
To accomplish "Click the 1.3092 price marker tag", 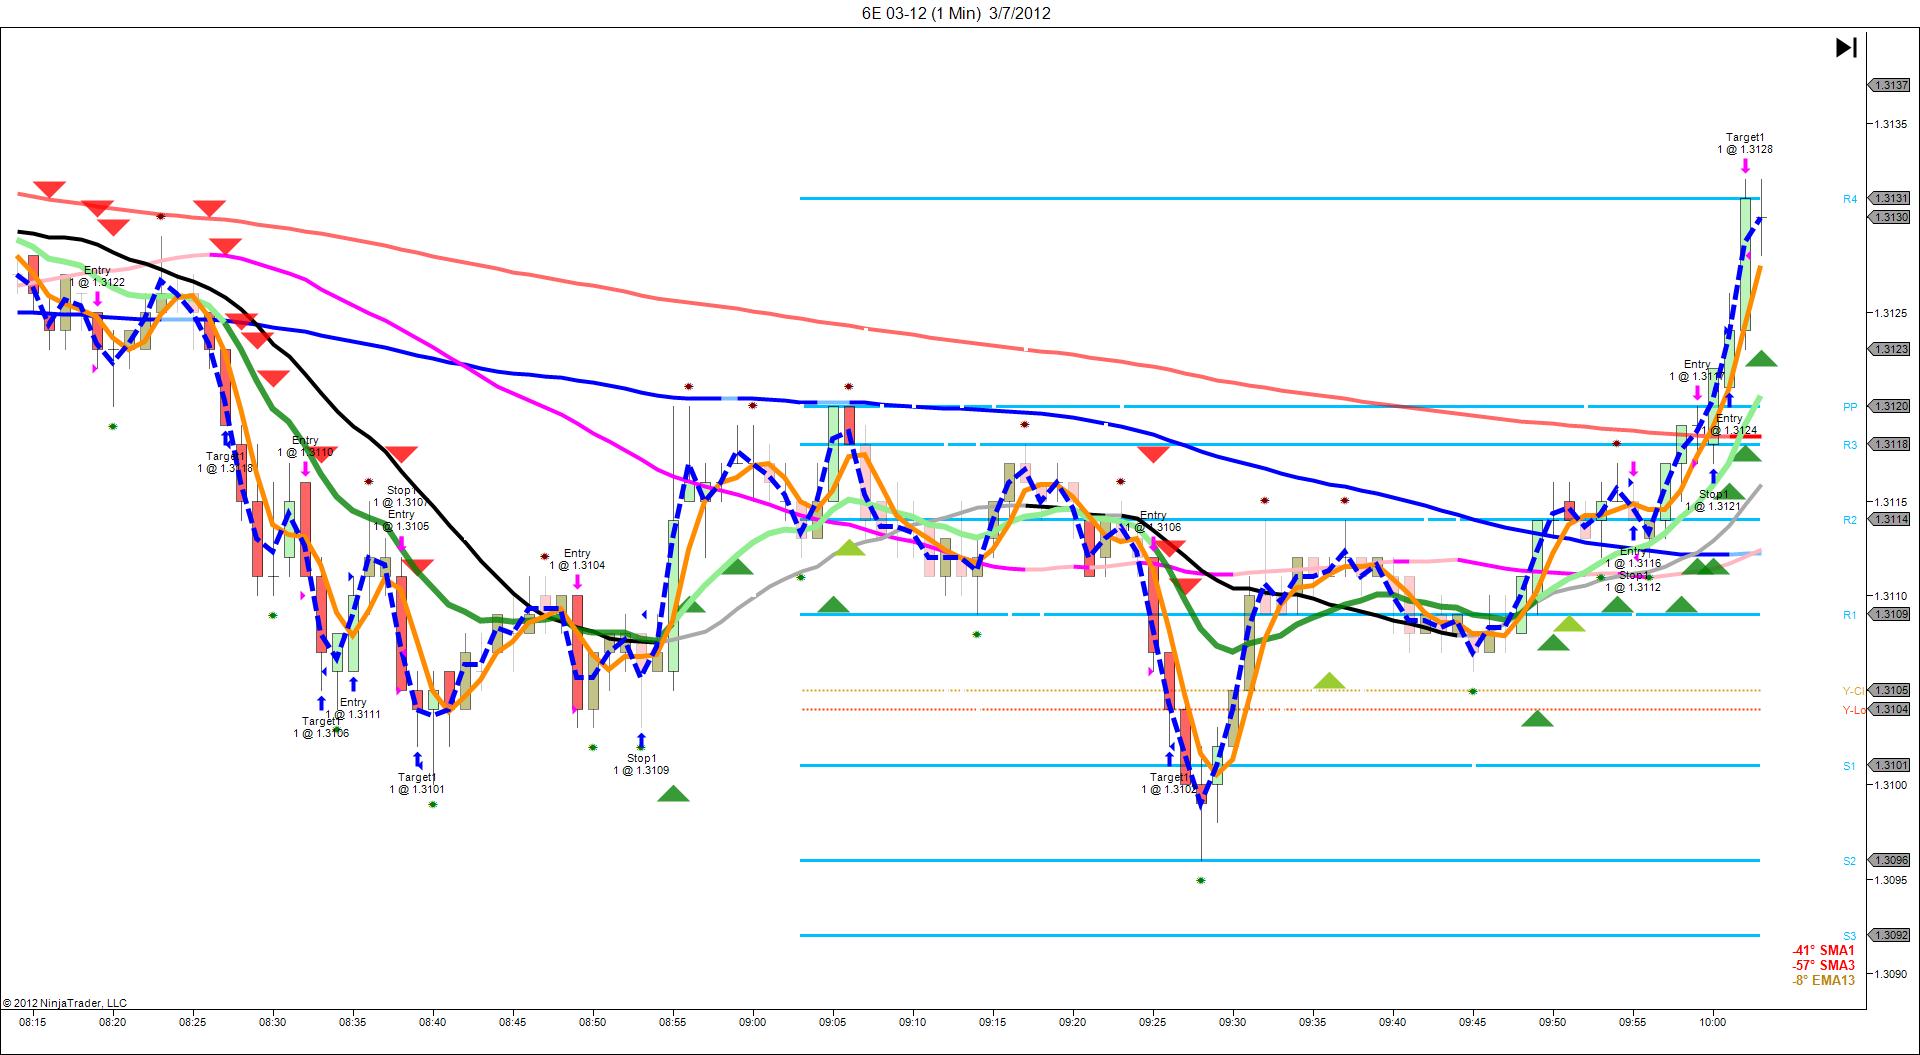I will (1891, 935).
